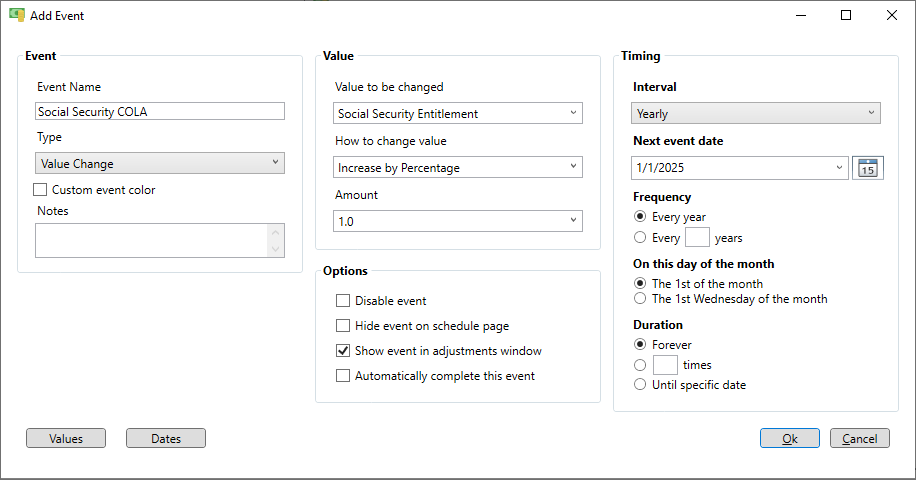Click the Event Name text field
The image size is (916, 480).
160,112
